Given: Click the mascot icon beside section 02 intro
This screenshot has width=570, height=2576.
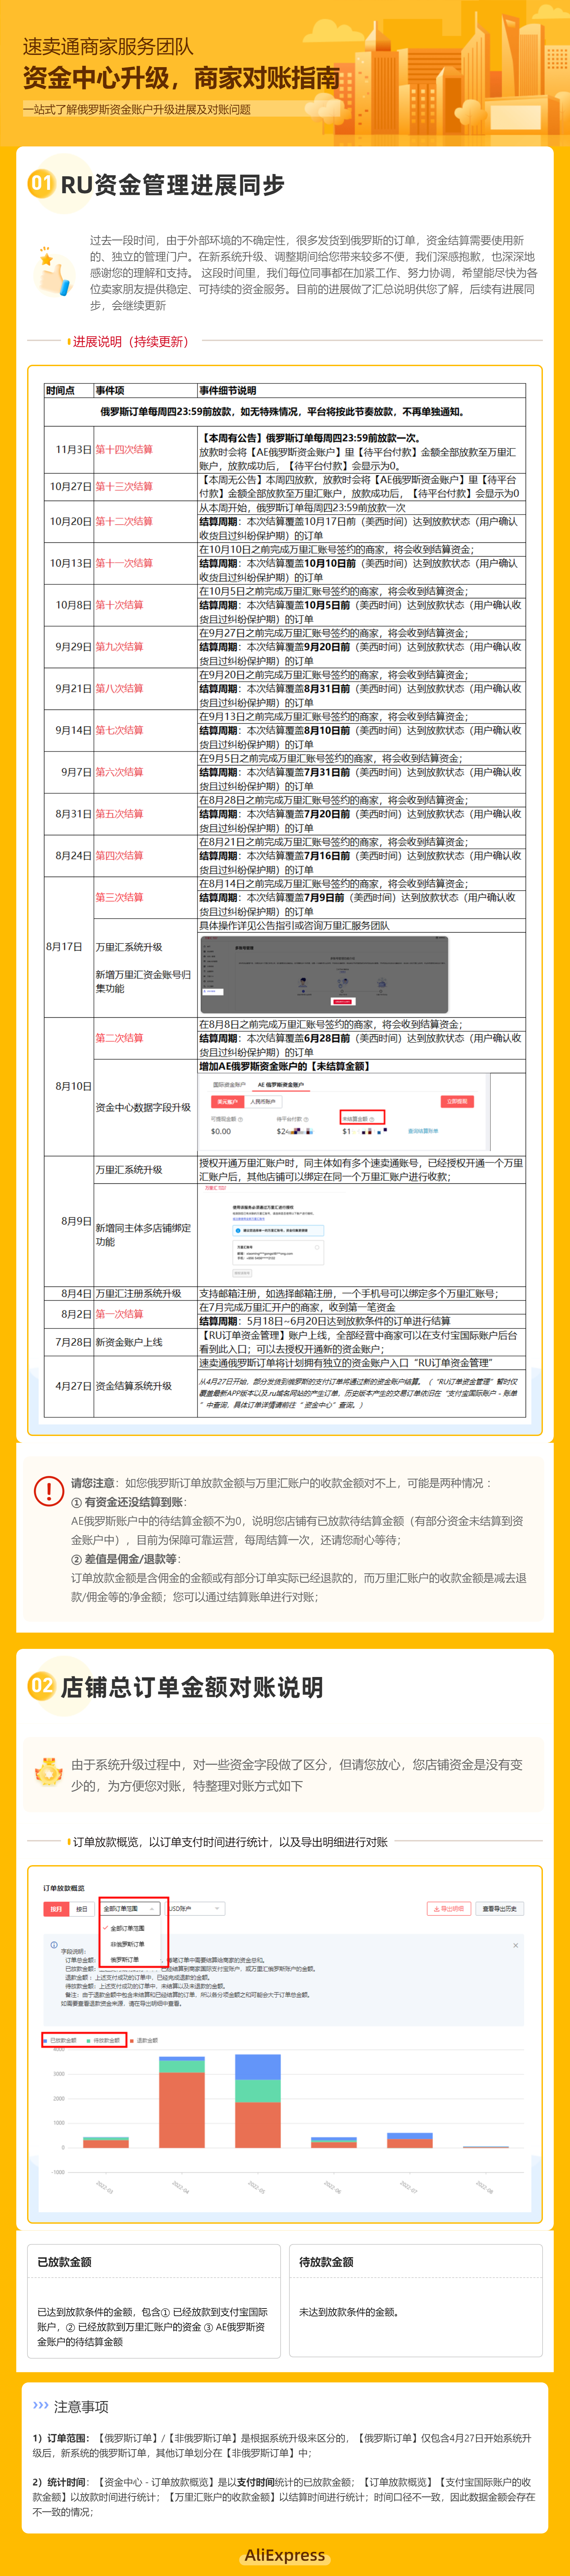Looking at the screenshot, I should 49,1772.
